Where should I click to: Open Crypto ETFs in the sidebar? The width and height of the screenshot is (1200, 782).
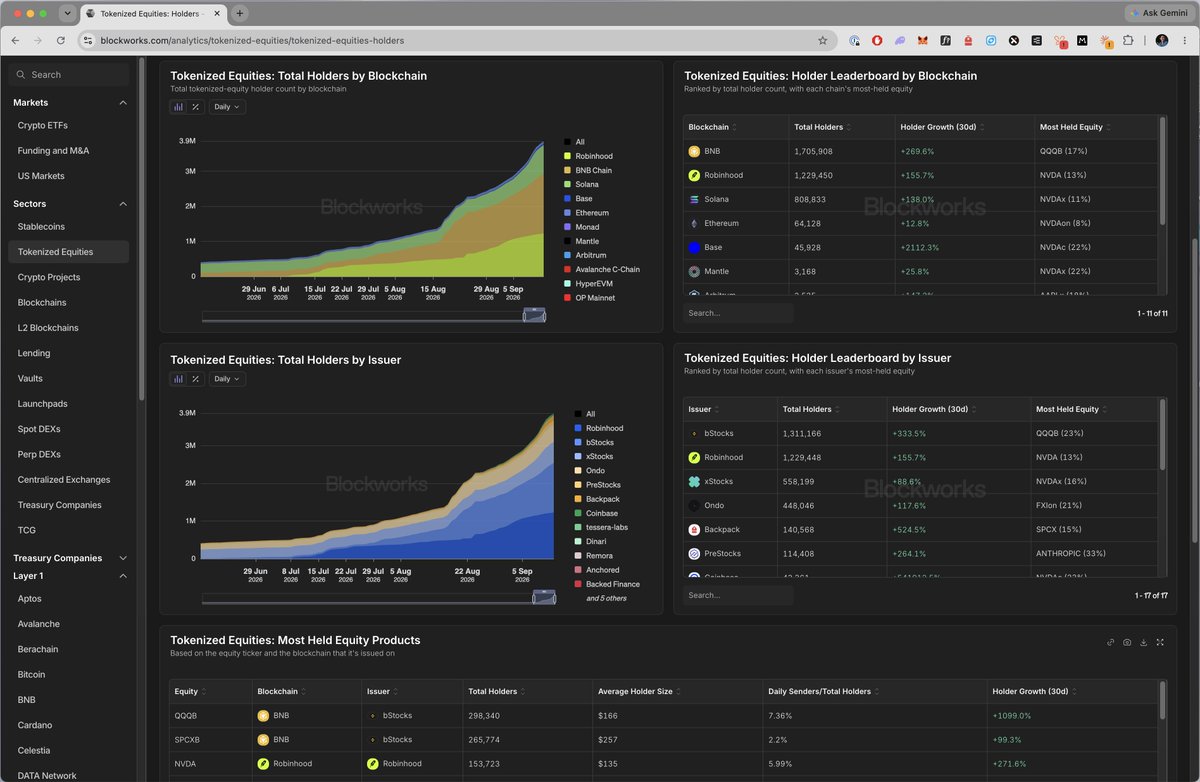coord(43,126)
